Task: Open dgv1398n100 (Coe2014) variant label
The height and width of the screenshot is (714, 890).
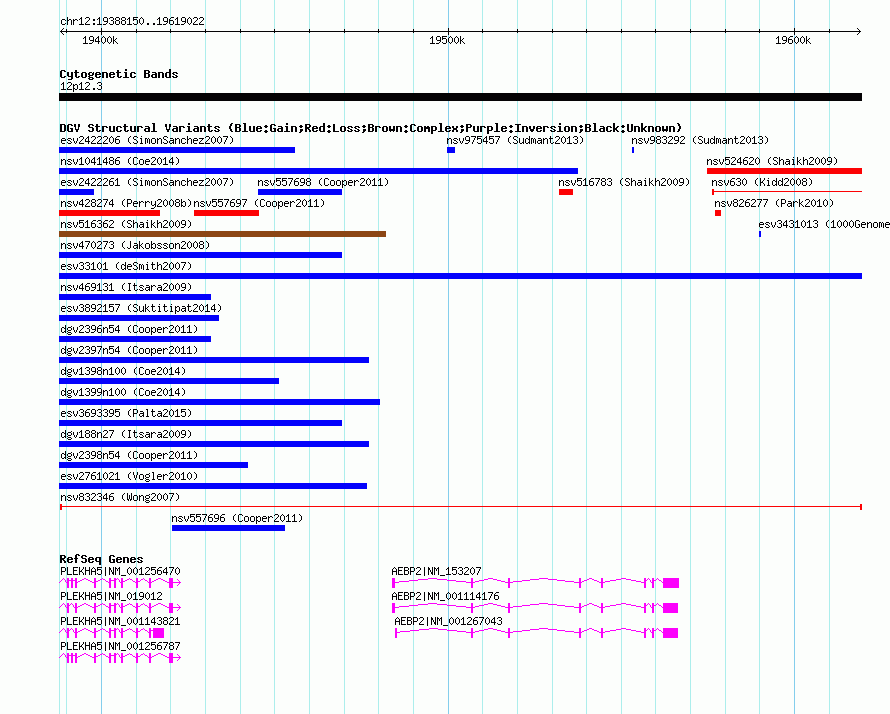Action: click(x=123, y=371)
